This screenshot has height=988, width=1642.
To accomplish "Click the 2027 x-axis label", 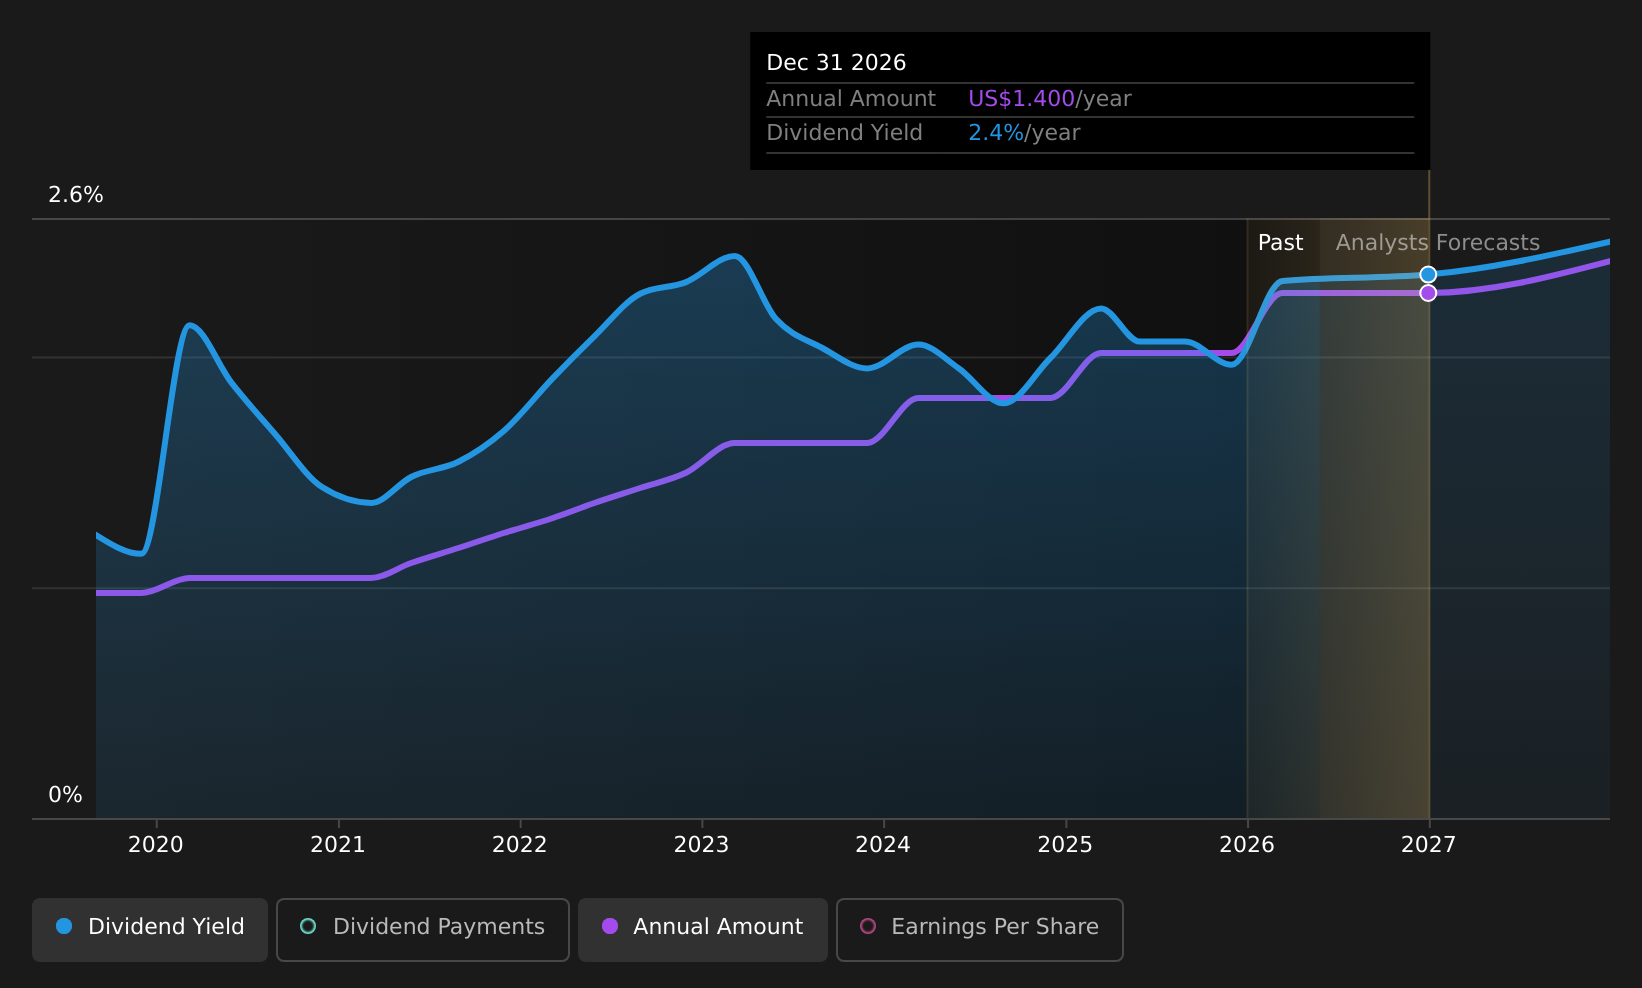I will (1428, 845).
